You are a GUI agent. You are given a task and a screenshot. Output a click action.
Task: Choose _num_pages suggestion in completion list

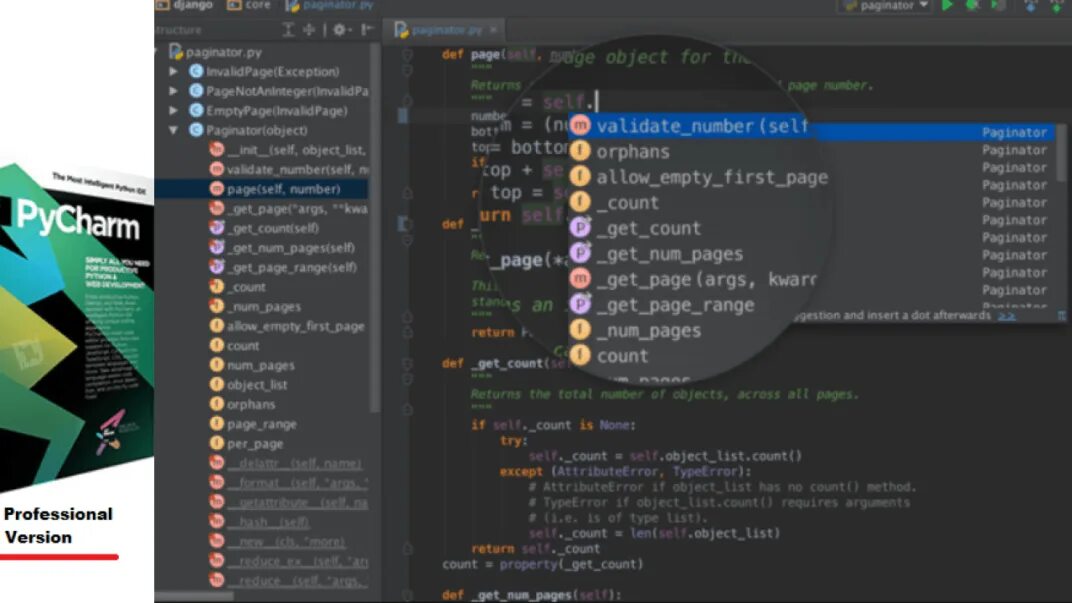click(648, 331)
